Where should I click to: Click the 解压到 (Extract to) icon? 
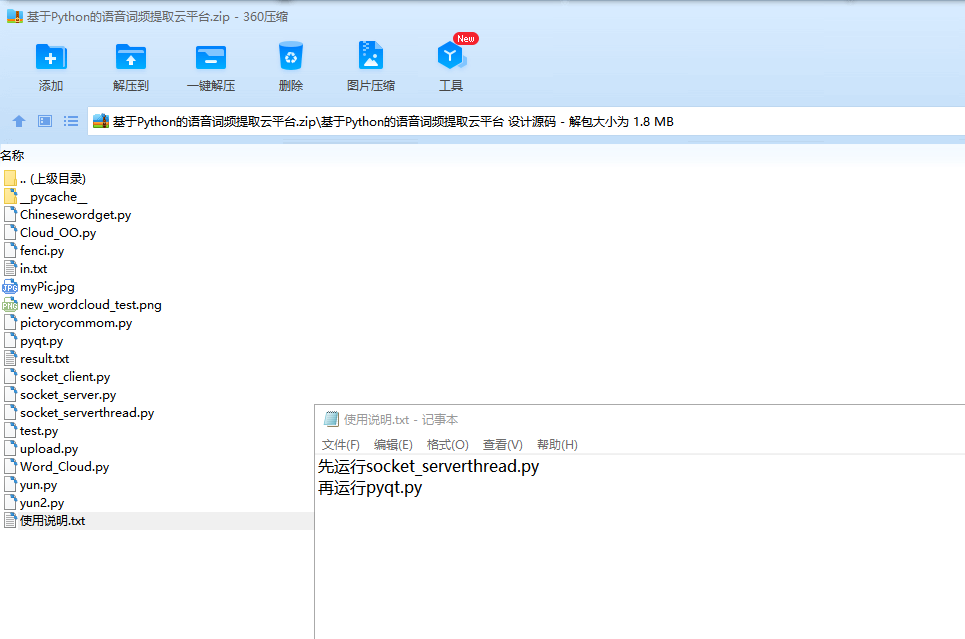(130, 58)
